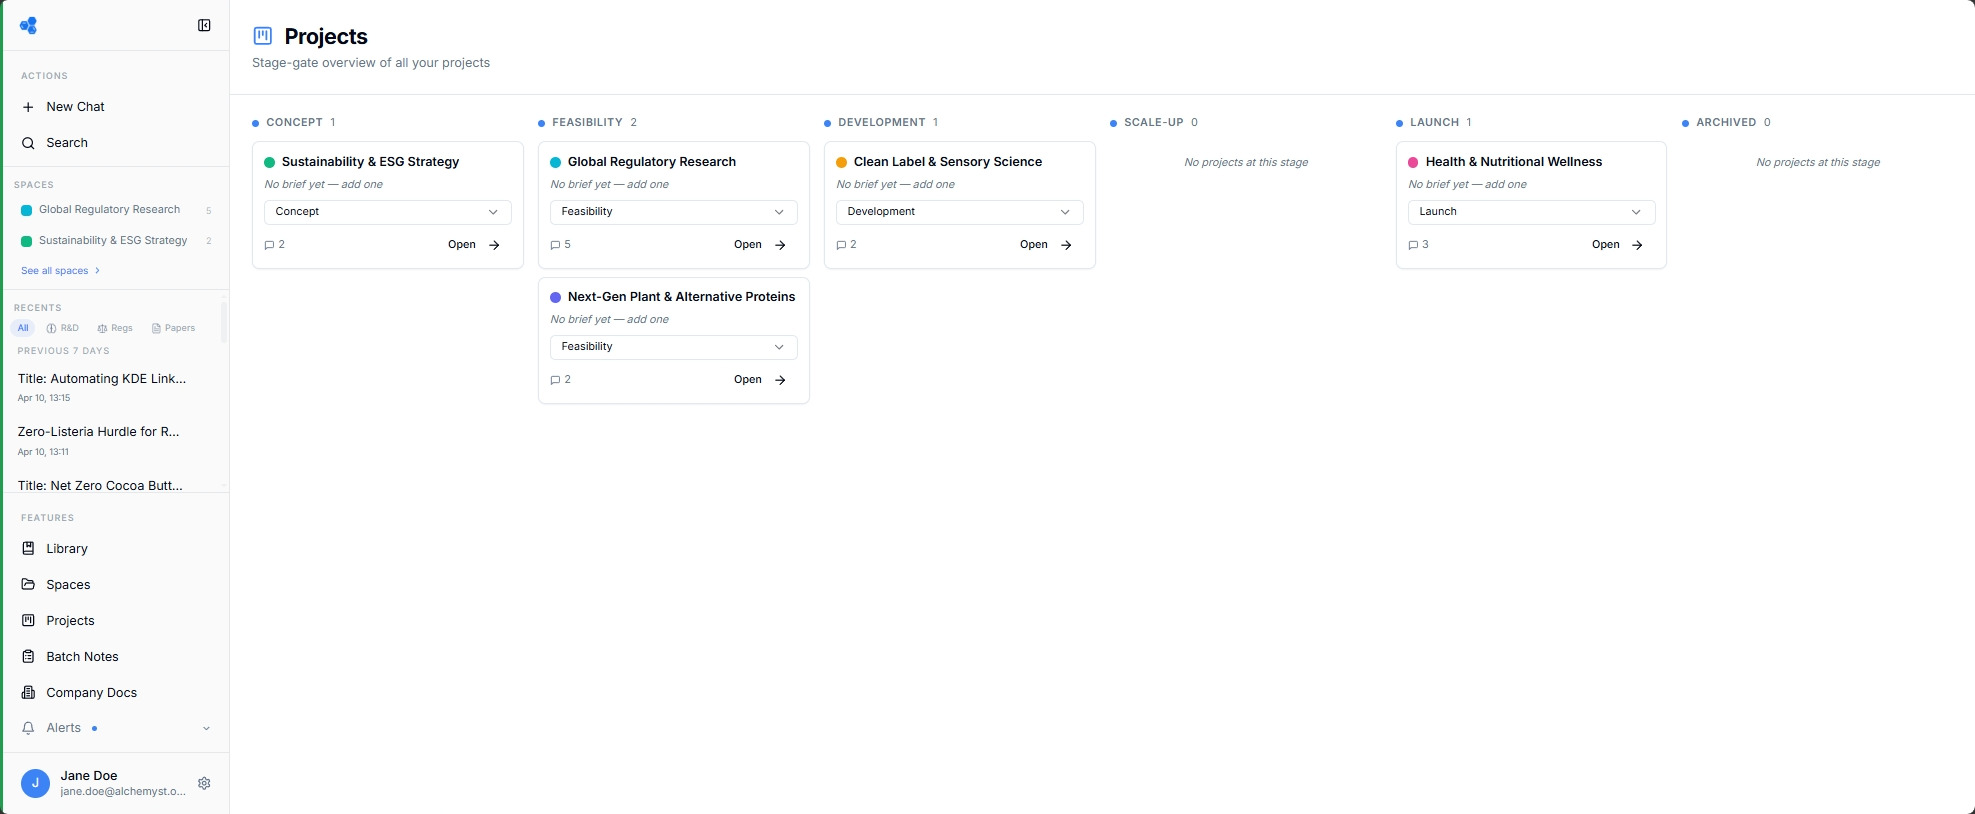Click the Jane Doe avatar circle

(35, 783)
